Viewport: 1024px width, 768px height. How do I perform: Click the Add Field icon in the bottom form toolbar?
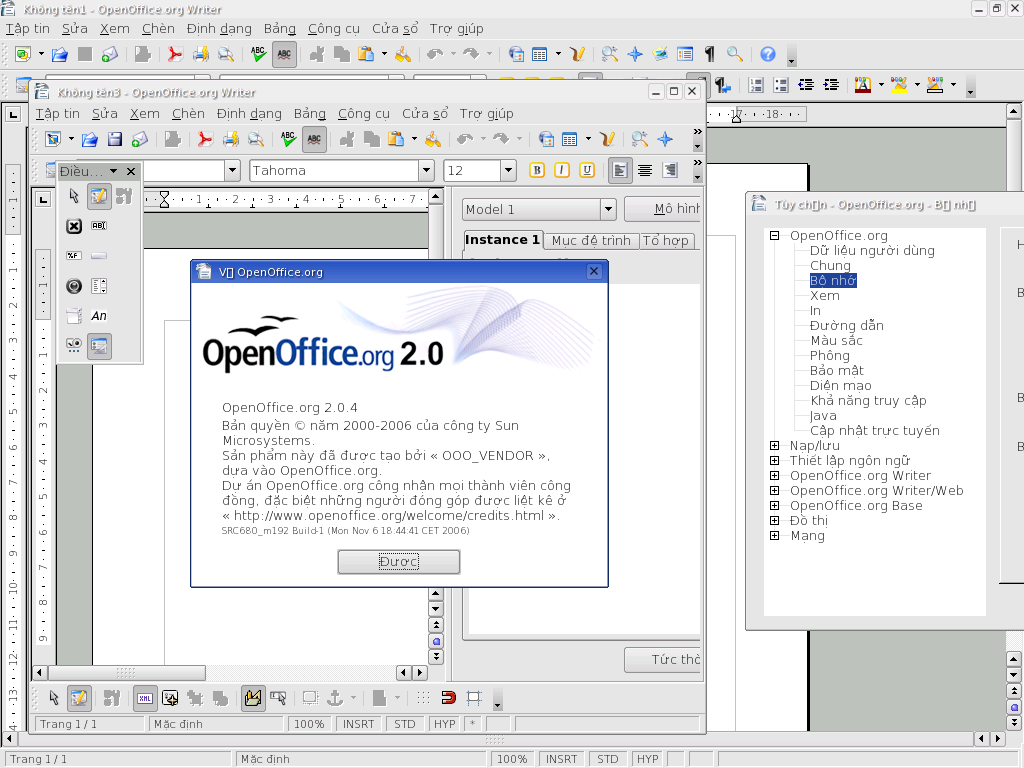click(170, 698)
